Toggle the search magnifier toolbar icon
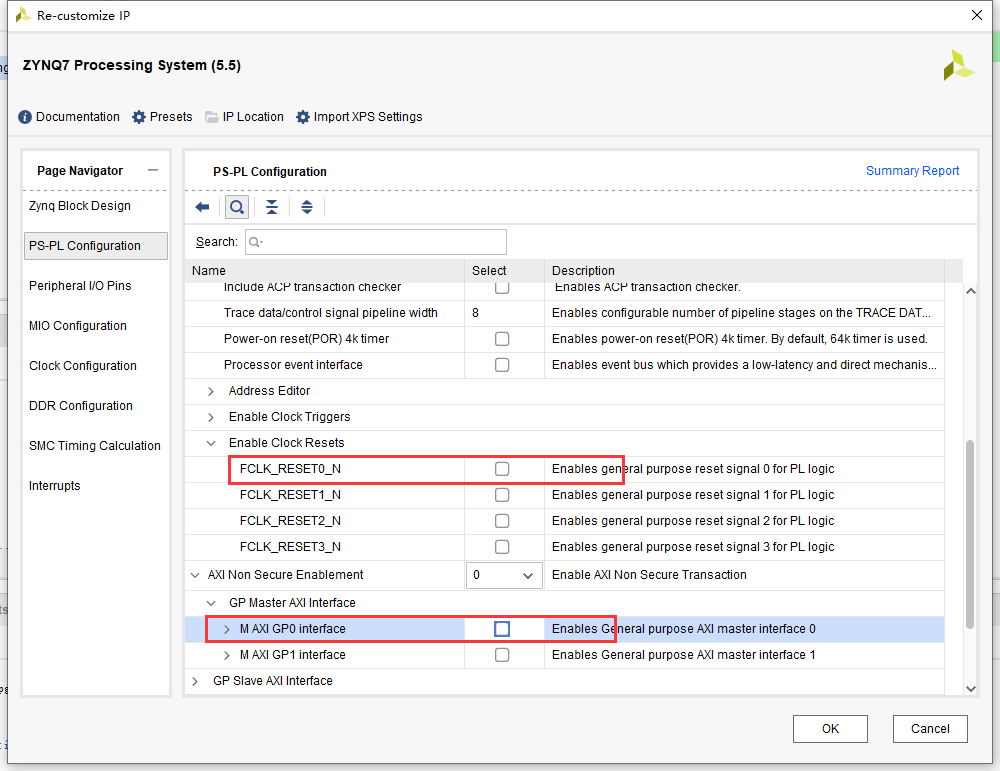 coord(237,207)
